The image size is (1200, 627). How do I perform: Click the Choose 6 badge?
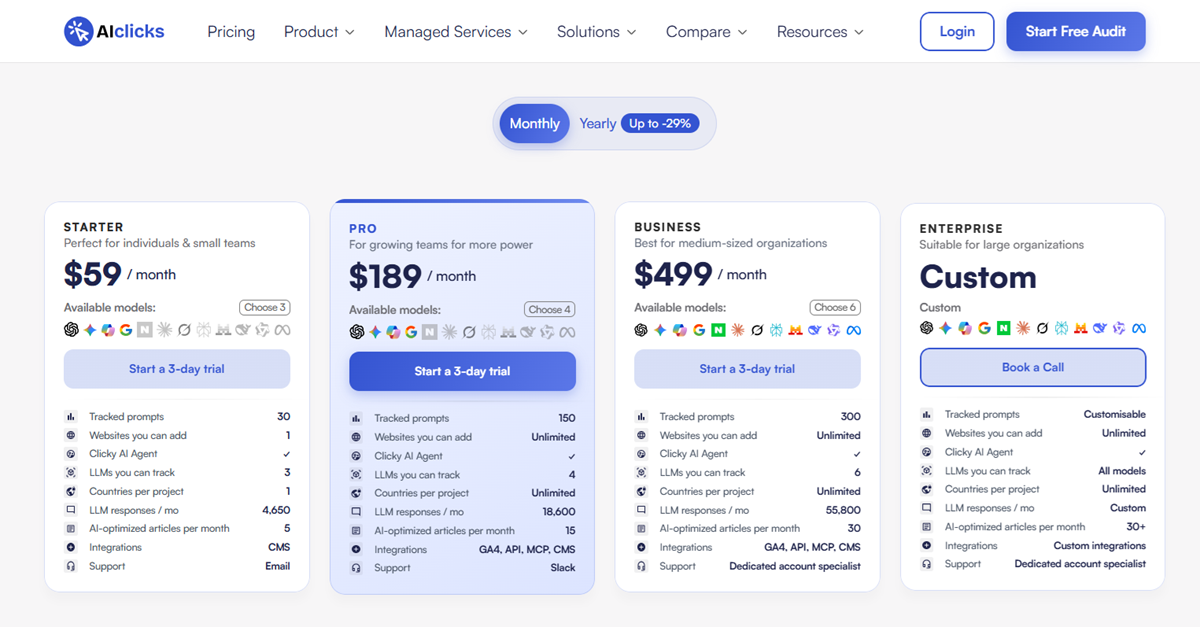click(835, 307)
